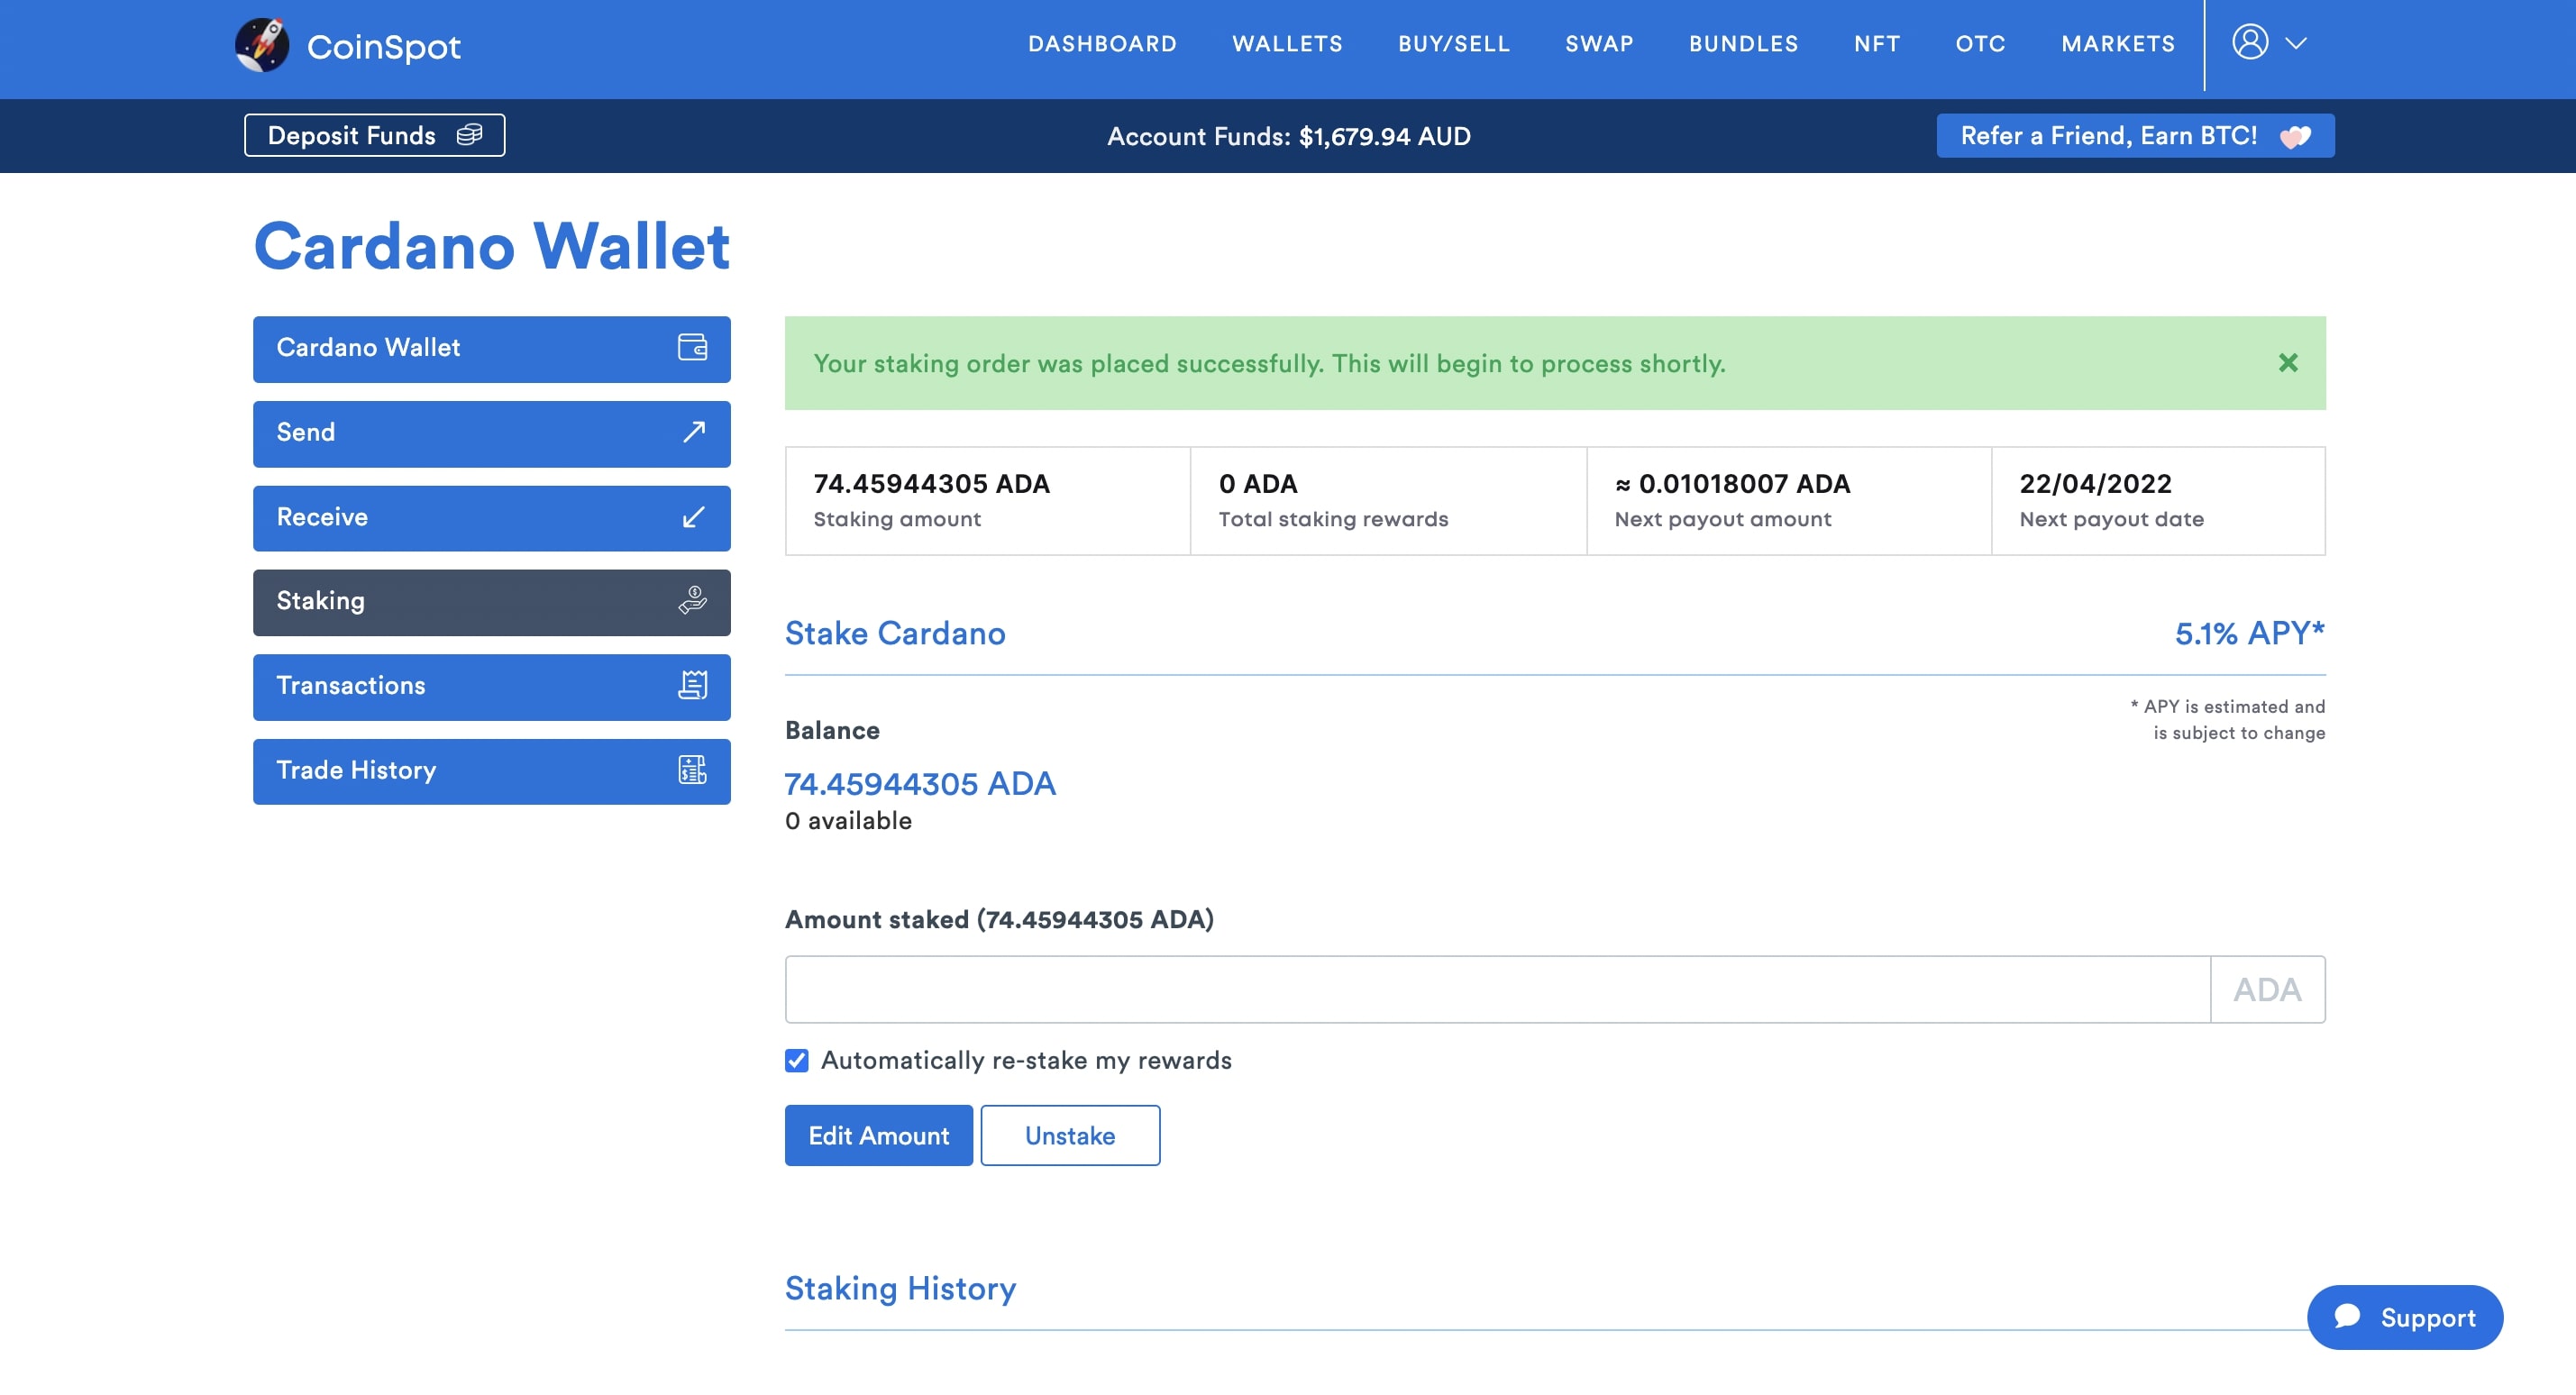
Task: Click the Amount staked input field
Action: tap(1497, 989)
